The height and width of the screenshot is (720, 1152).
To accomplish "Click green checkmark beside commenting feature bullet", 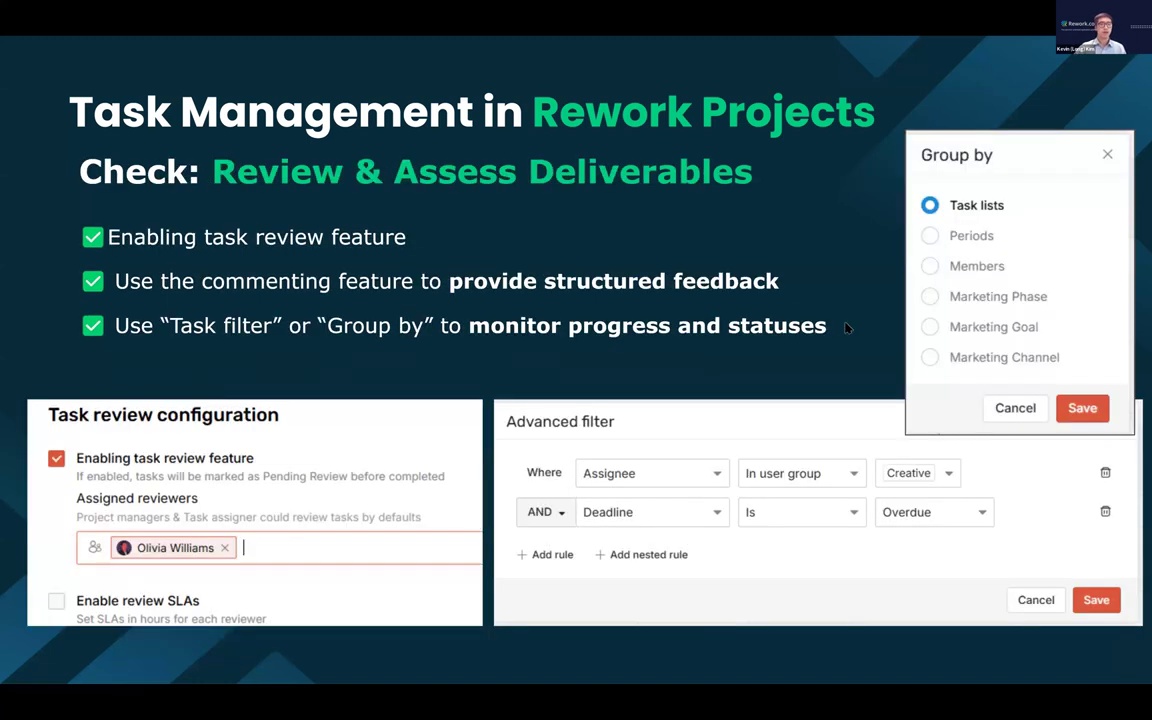I will click(93, 281).
